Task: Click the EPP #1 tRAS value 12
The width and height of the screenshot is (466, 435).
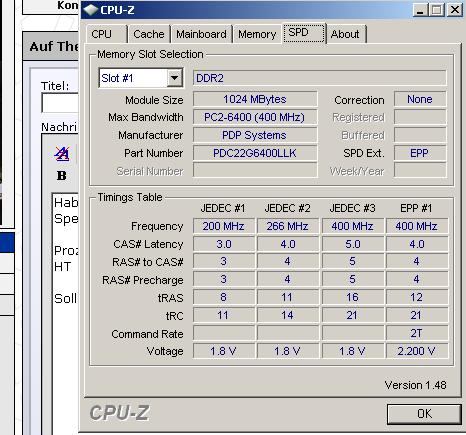Action: click(417, 297)
